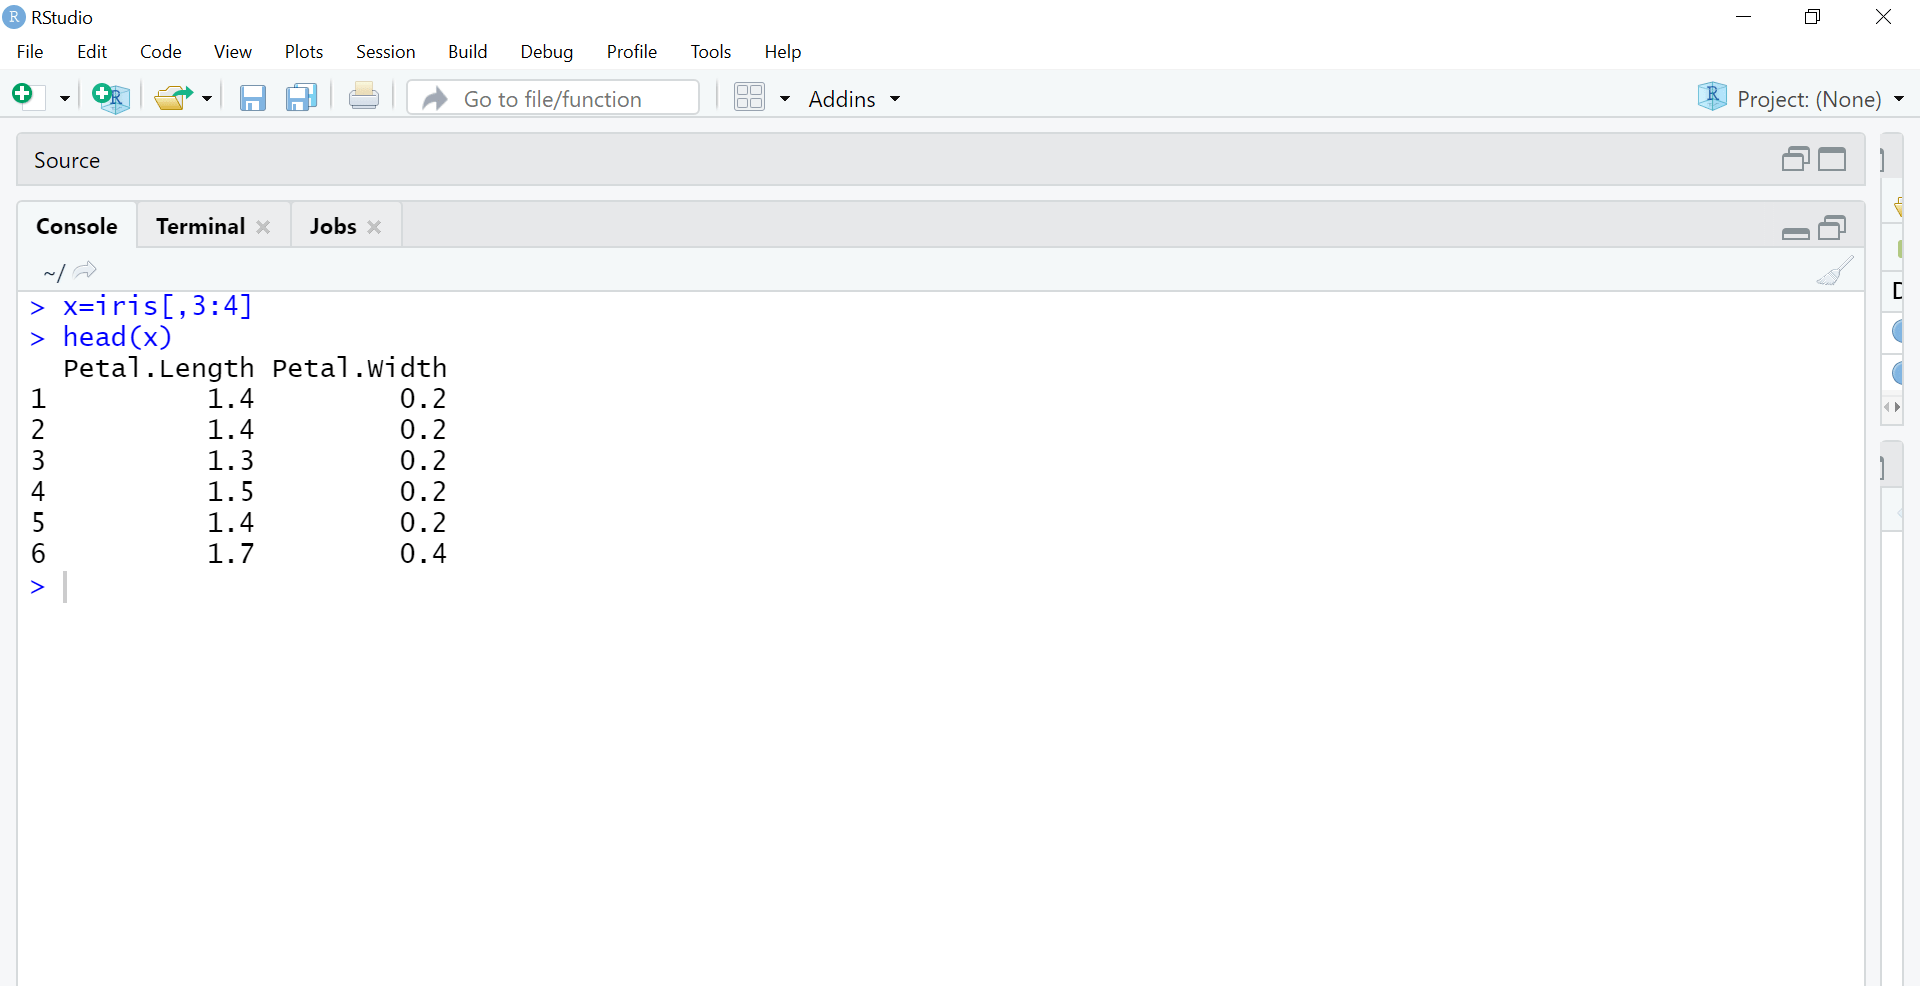
Task: Click Petal.Width value 0.4 in row 6
Action: [424, 554]
